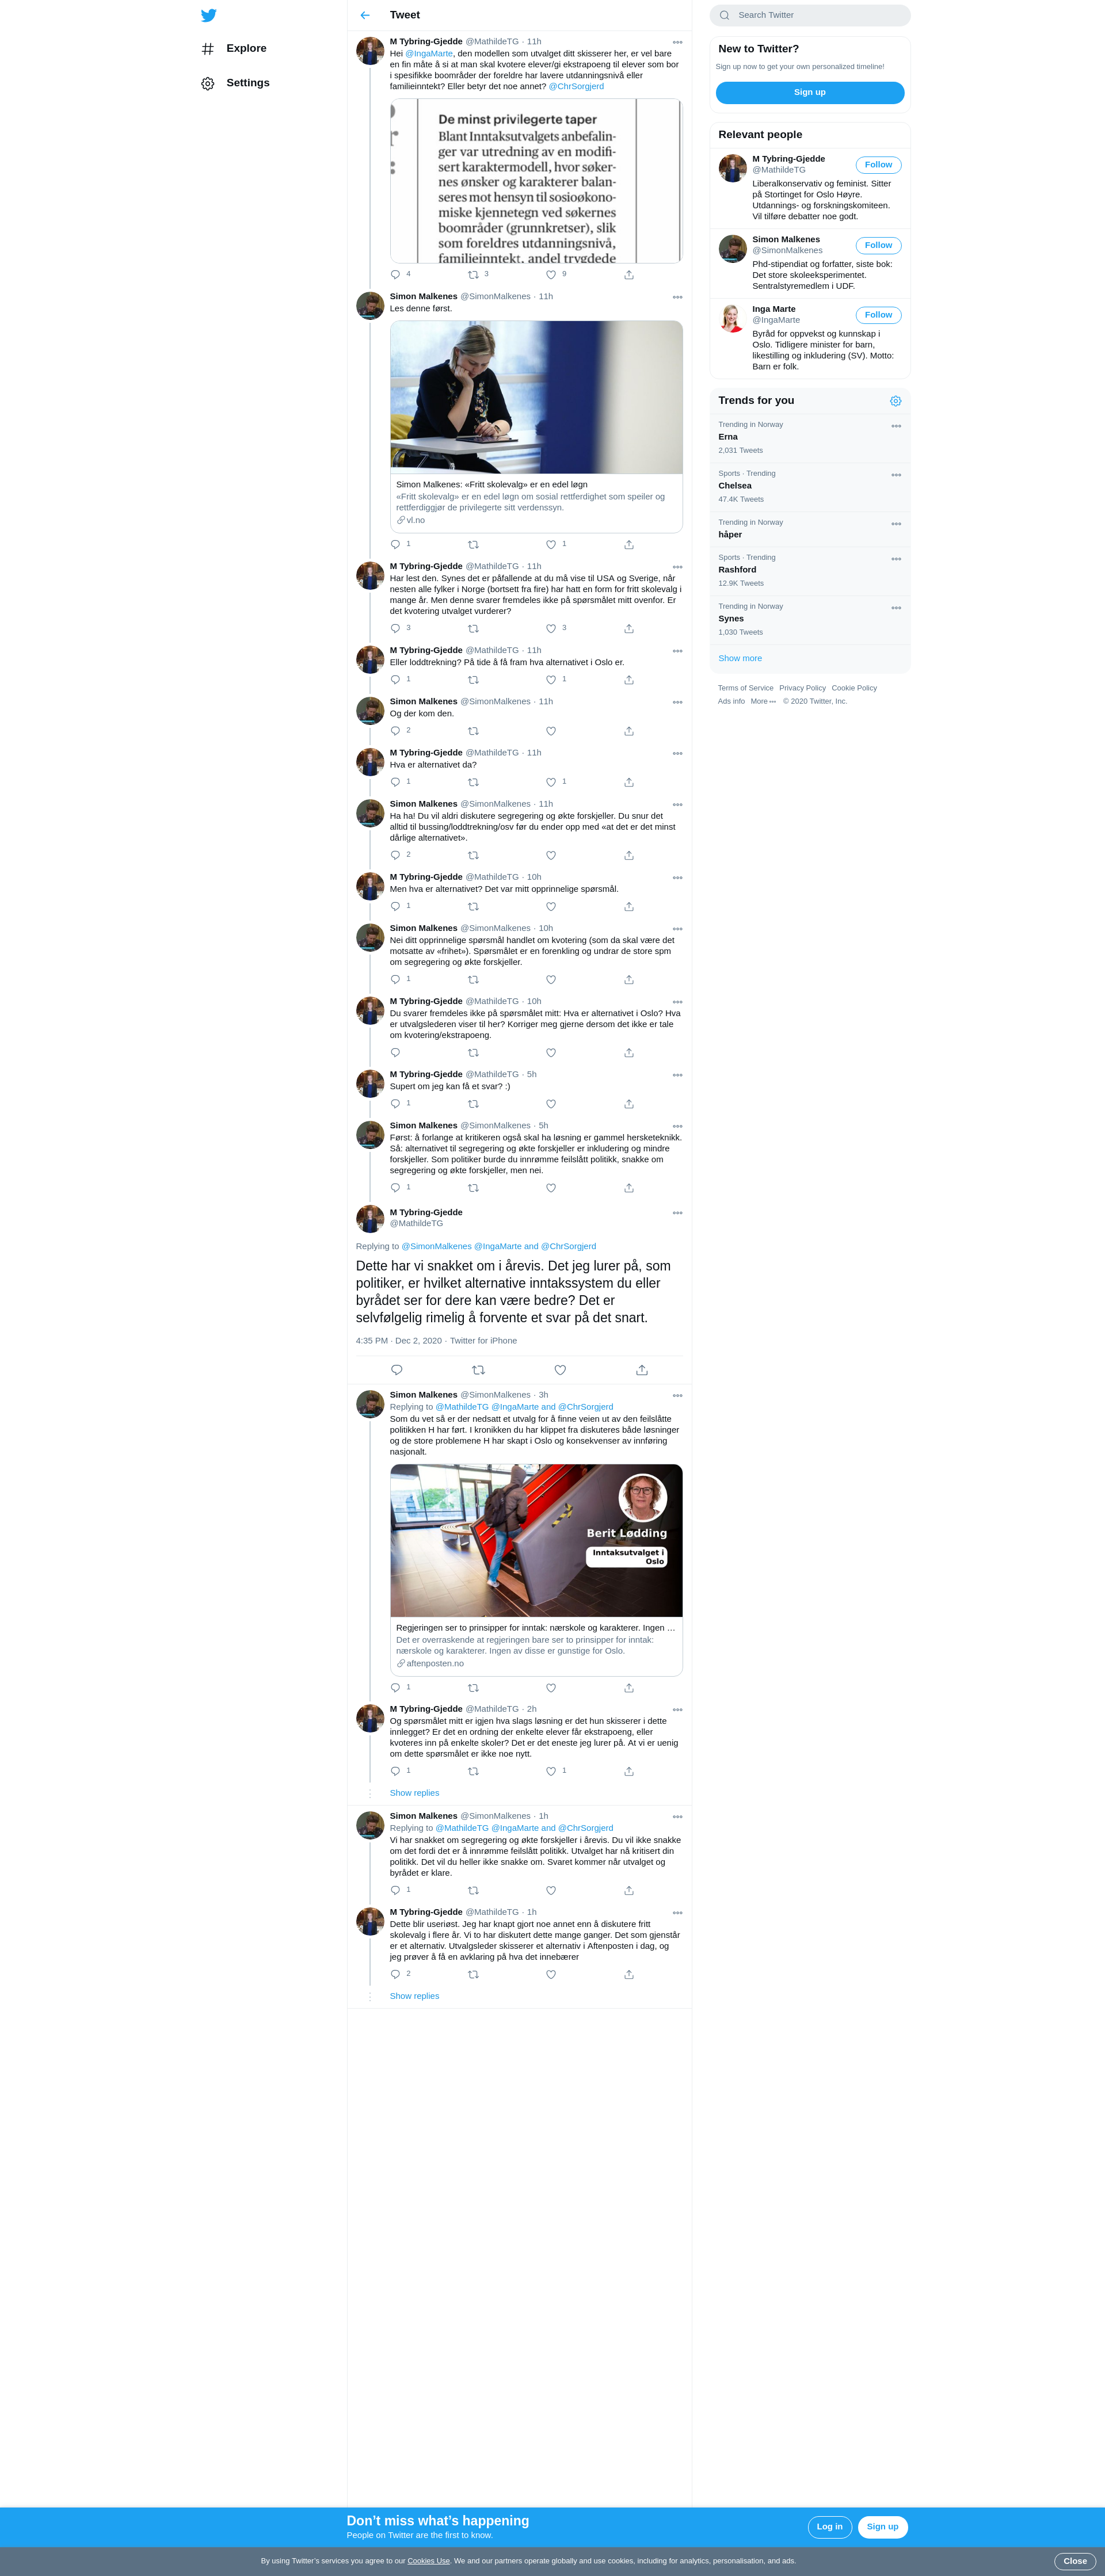1105x2576 pixels.
Task: Follow Inga Marte in Relevant people
Action: point(878,315)
